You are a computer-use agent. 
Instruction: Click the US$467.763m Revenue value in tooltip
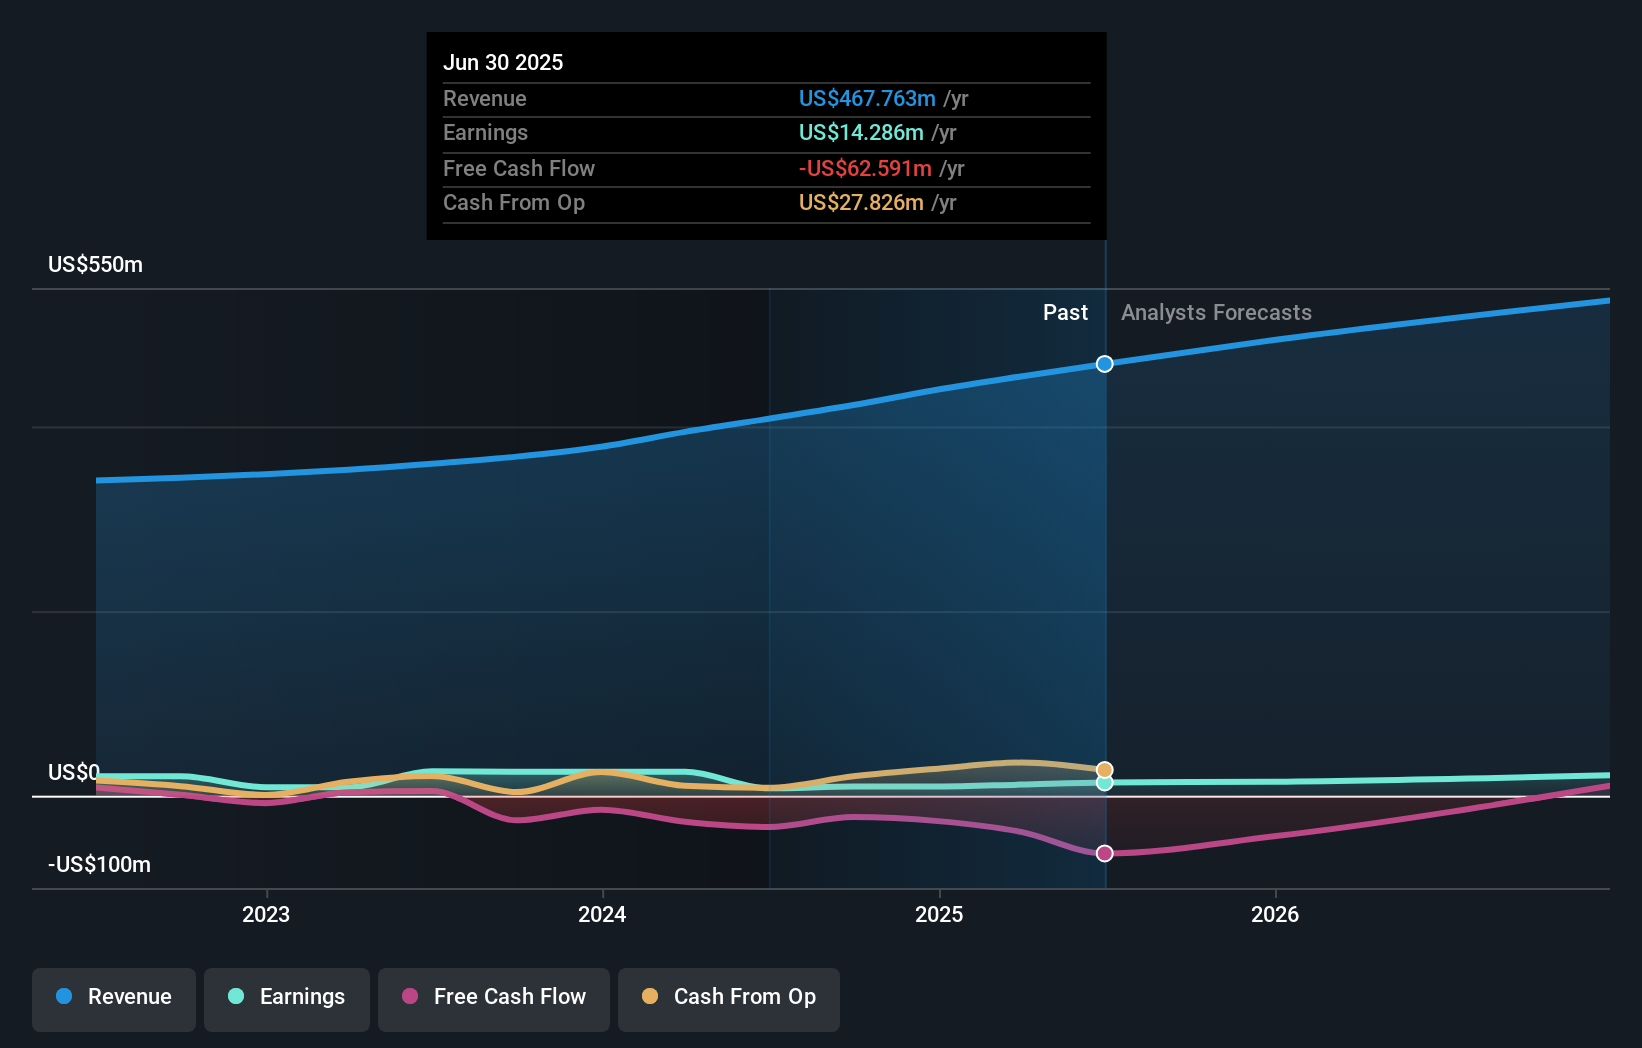[x=867, y=98]
